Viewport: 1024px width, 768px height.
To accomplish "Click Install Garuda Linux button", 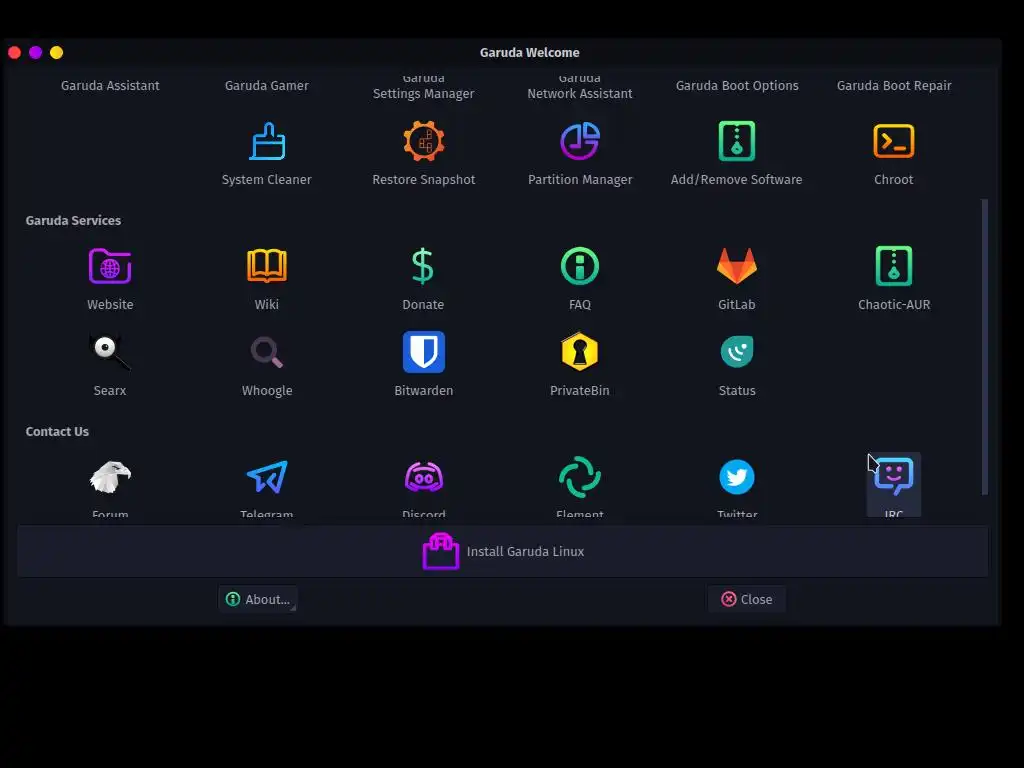I will point(503,551).
